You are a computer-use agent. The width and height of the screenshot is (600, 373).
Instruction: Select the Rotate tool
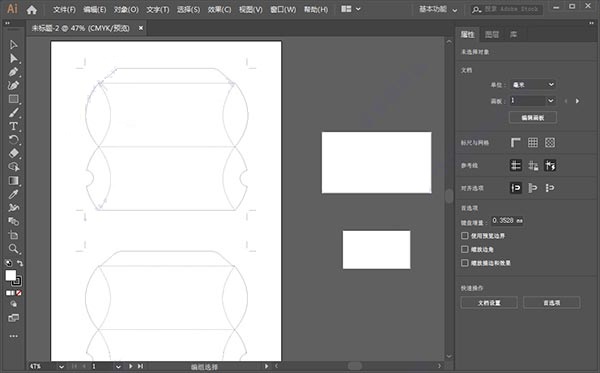13,140
